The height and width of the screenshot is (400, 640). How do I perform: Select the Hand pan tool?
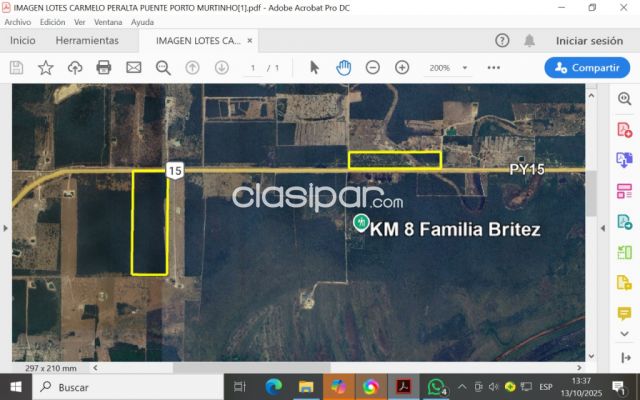[x=343, y=67]
